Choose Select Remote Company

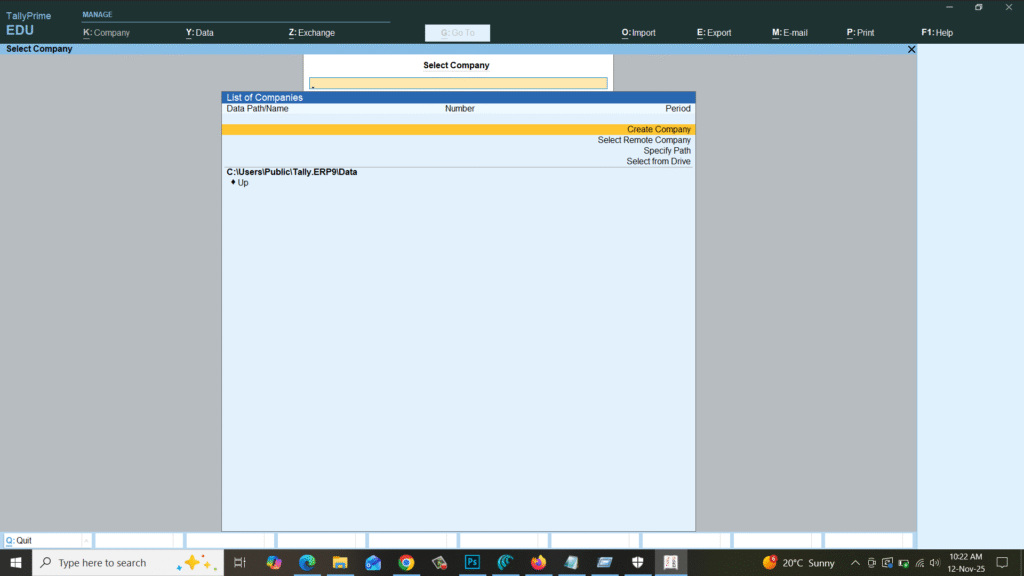click(x=645, y=140)
